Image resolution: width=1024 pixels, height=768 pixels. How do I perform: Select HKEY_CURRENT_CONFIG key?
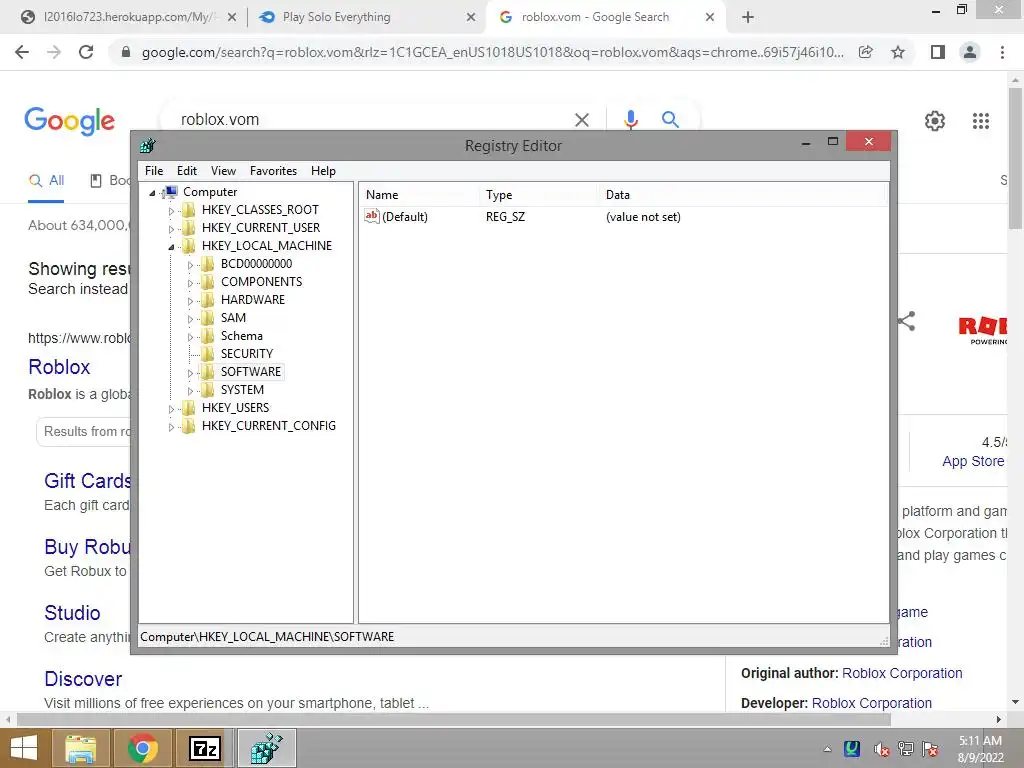268,426
